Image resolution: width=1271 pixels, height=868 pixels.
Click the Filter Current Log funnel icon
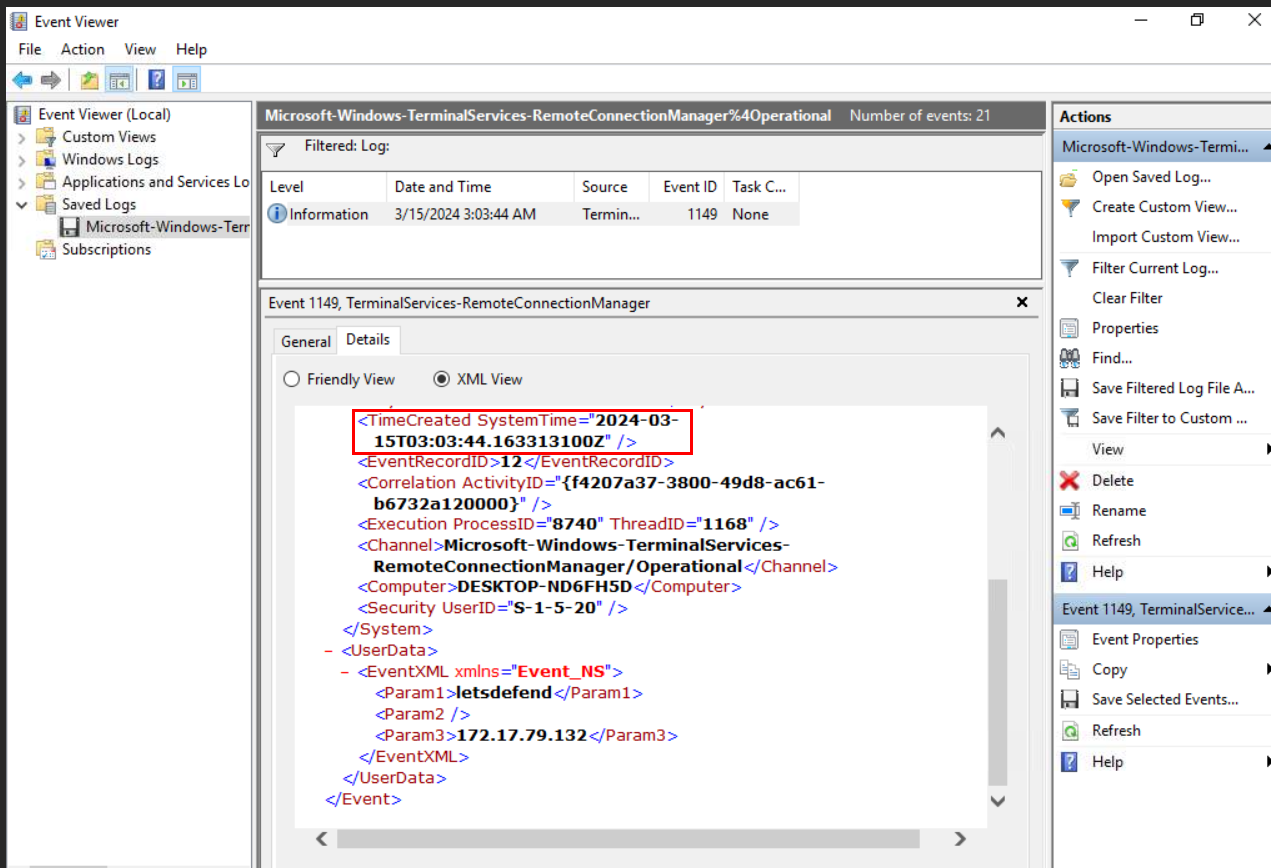pos(1070,268)
